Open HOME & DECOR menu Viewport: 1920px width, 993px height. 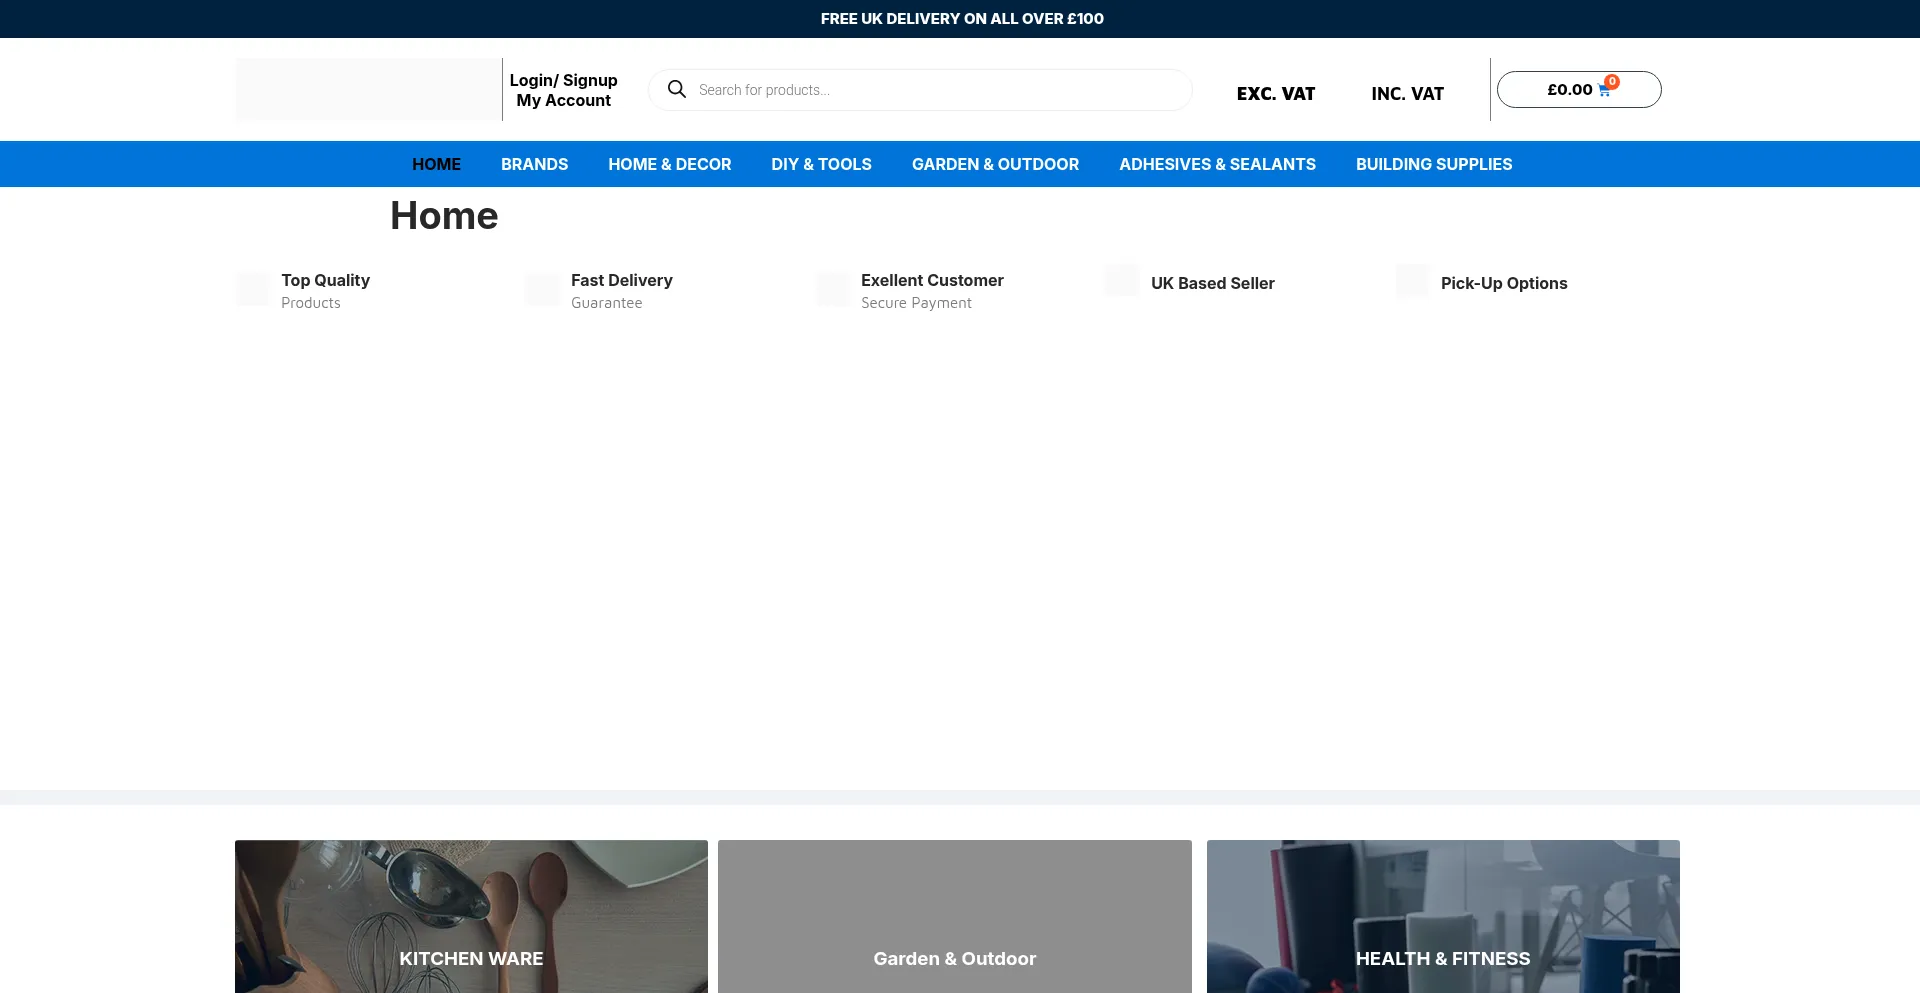coord(669,164)
